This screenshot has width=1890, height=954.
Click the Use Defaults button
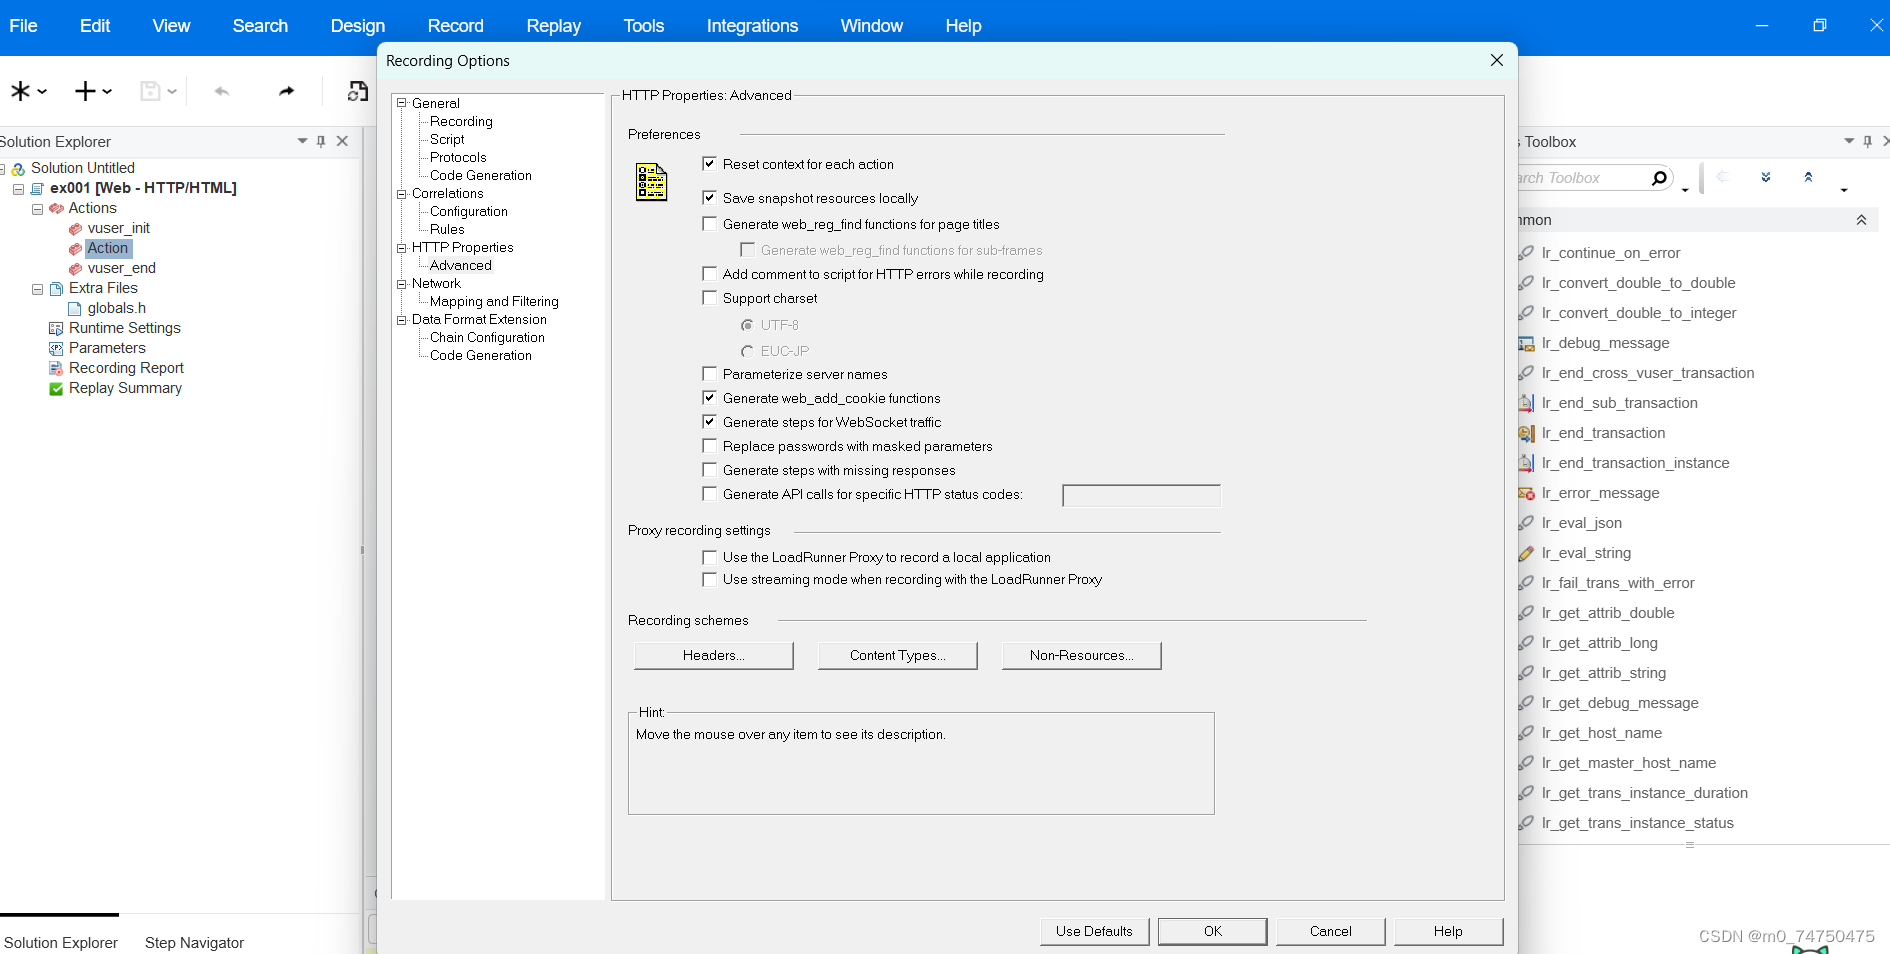tap(1094, 931)
